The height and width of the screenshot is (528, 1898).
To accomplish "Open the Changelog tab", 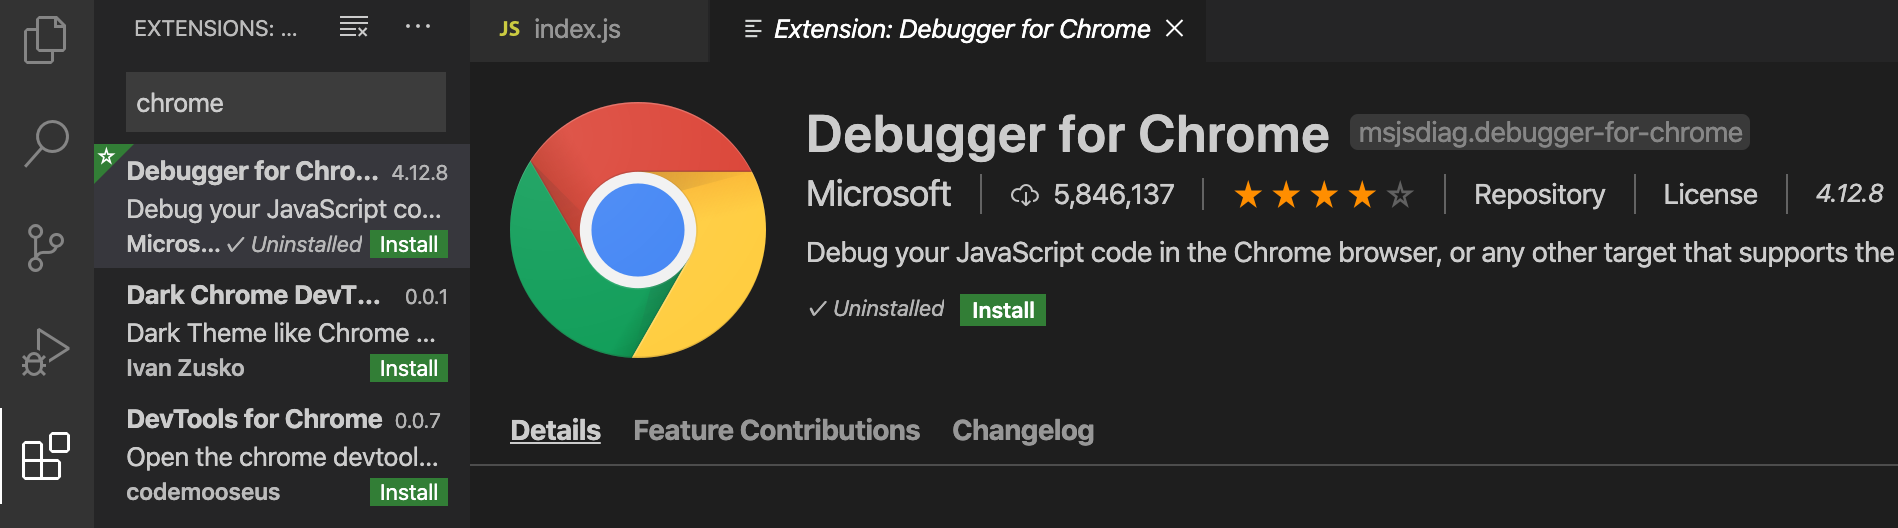I will [1022, 430].
